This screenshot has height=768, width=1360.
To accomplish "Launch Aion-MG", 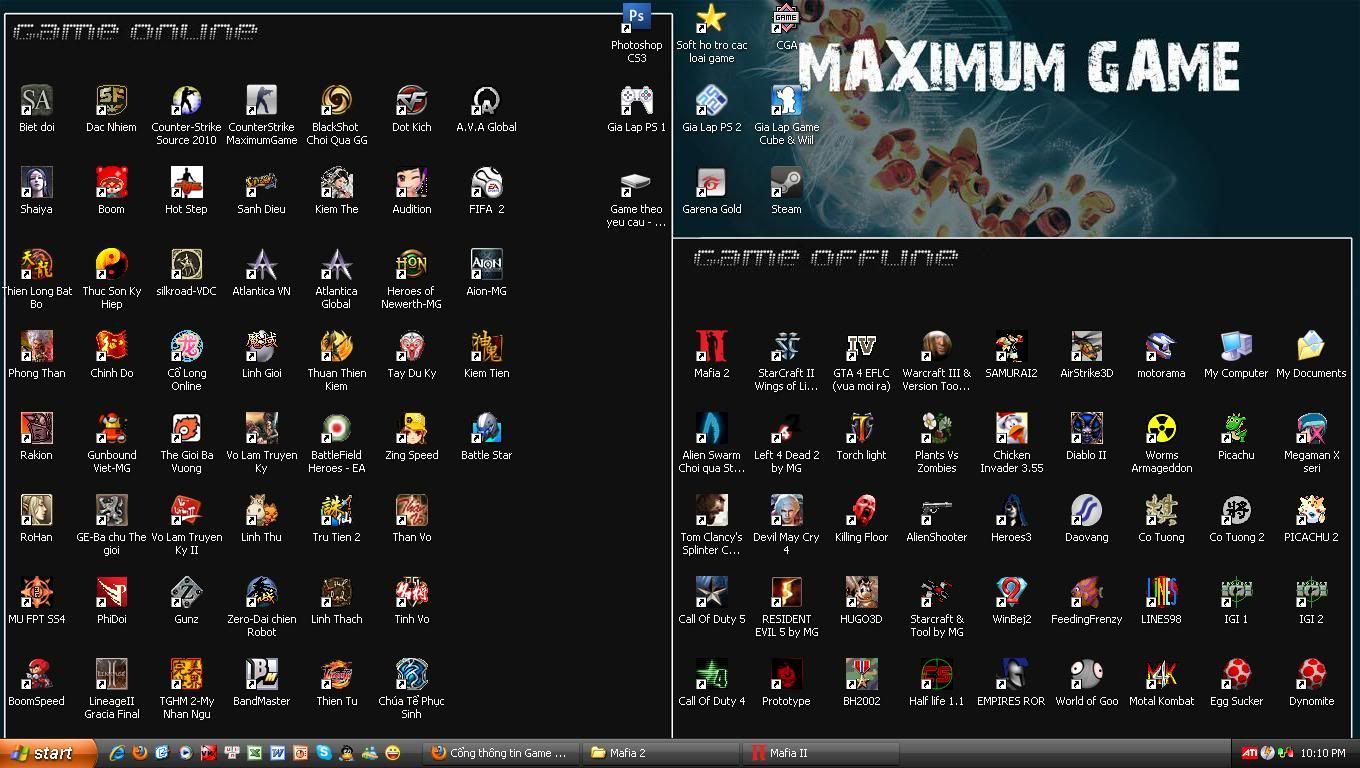I will 486,264.
